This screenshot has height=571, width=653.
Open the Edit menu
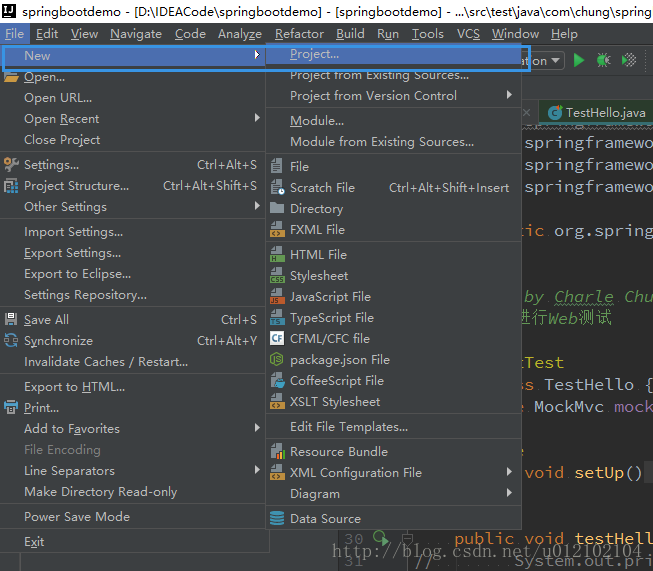point(47,34)
